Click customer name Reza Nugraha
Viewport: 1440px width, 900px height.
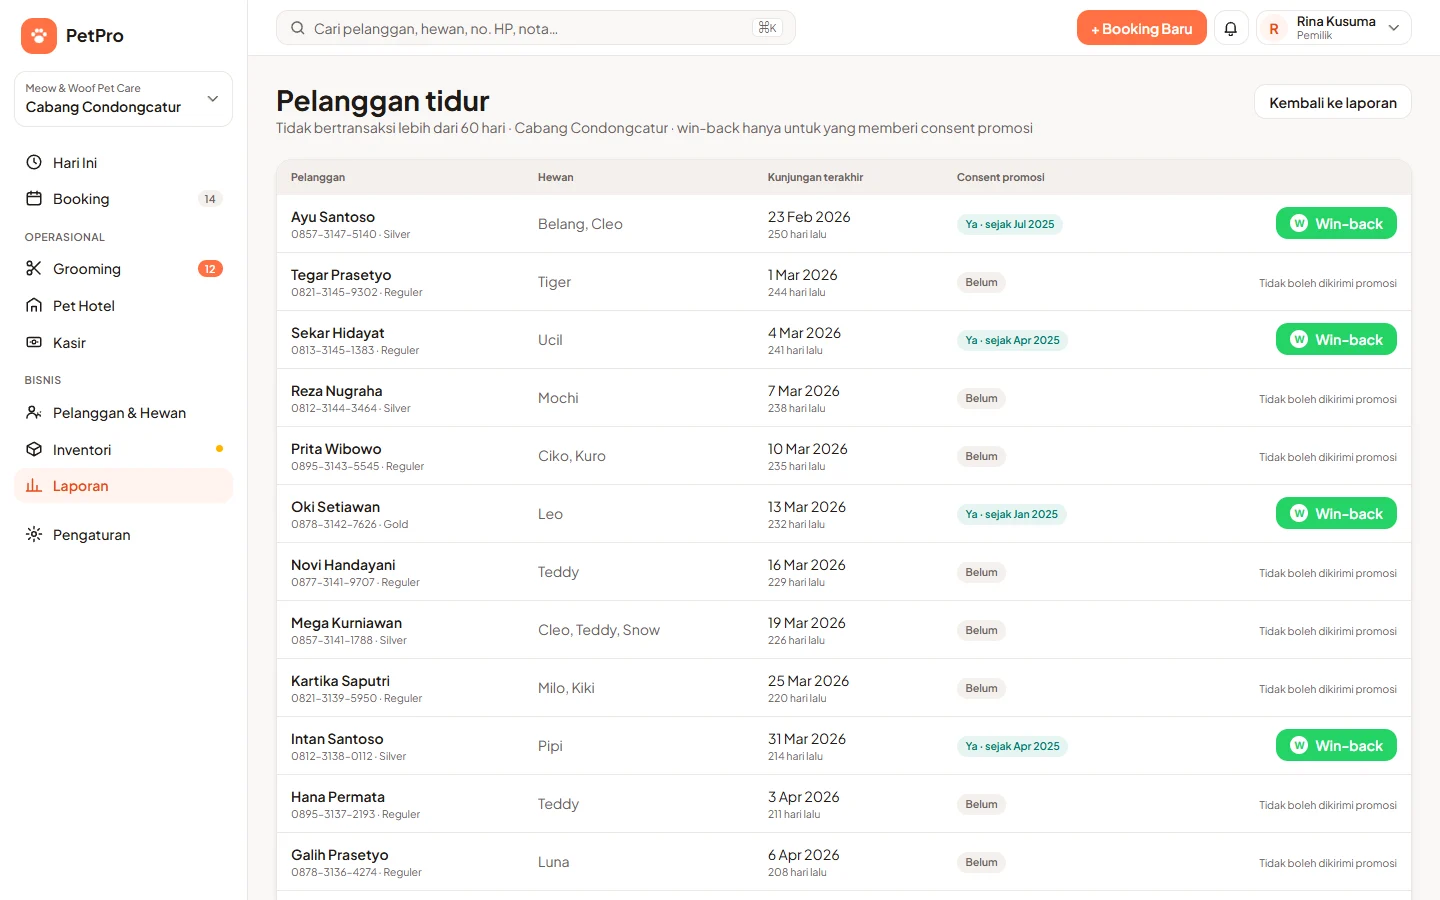(336, 391)
